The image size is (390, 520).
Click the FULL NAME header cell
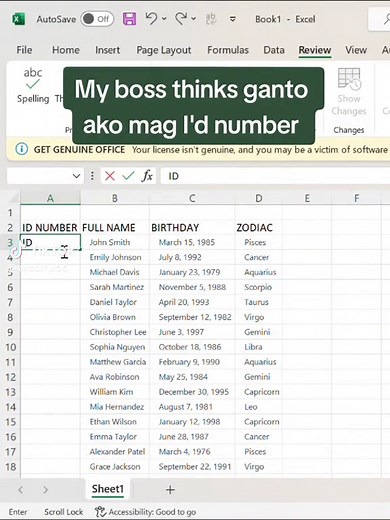pyautogui.click(x=115, y=228)
